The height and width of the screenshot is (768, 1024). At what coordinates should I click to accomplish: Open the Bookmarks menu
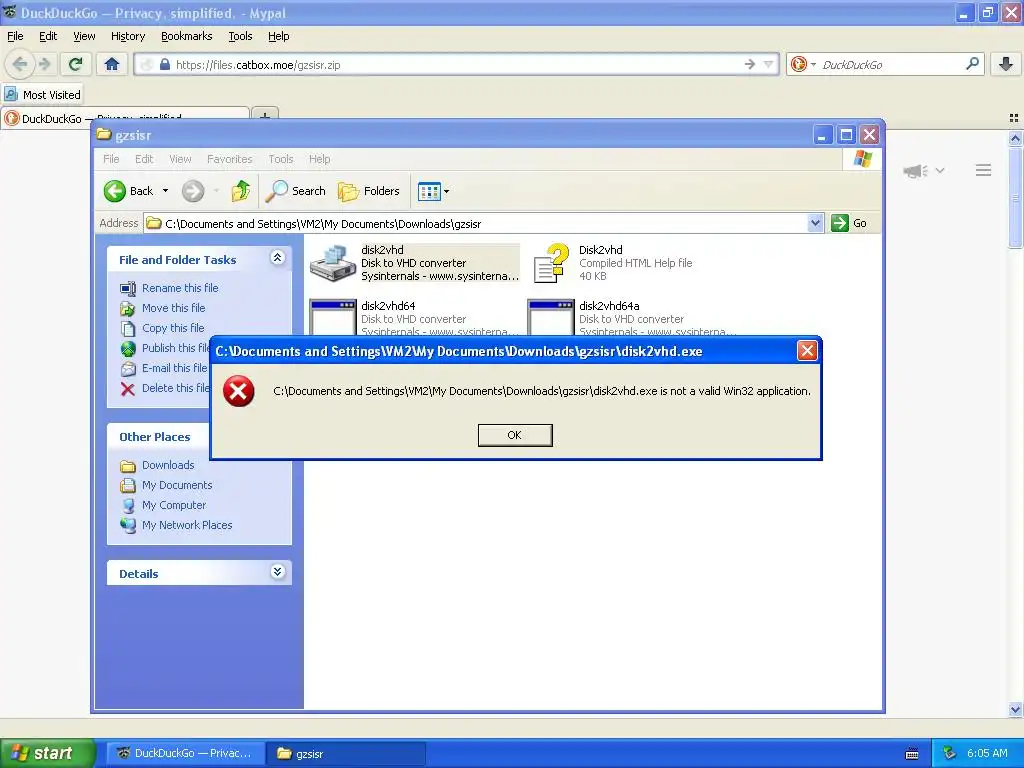coord(186,36)
